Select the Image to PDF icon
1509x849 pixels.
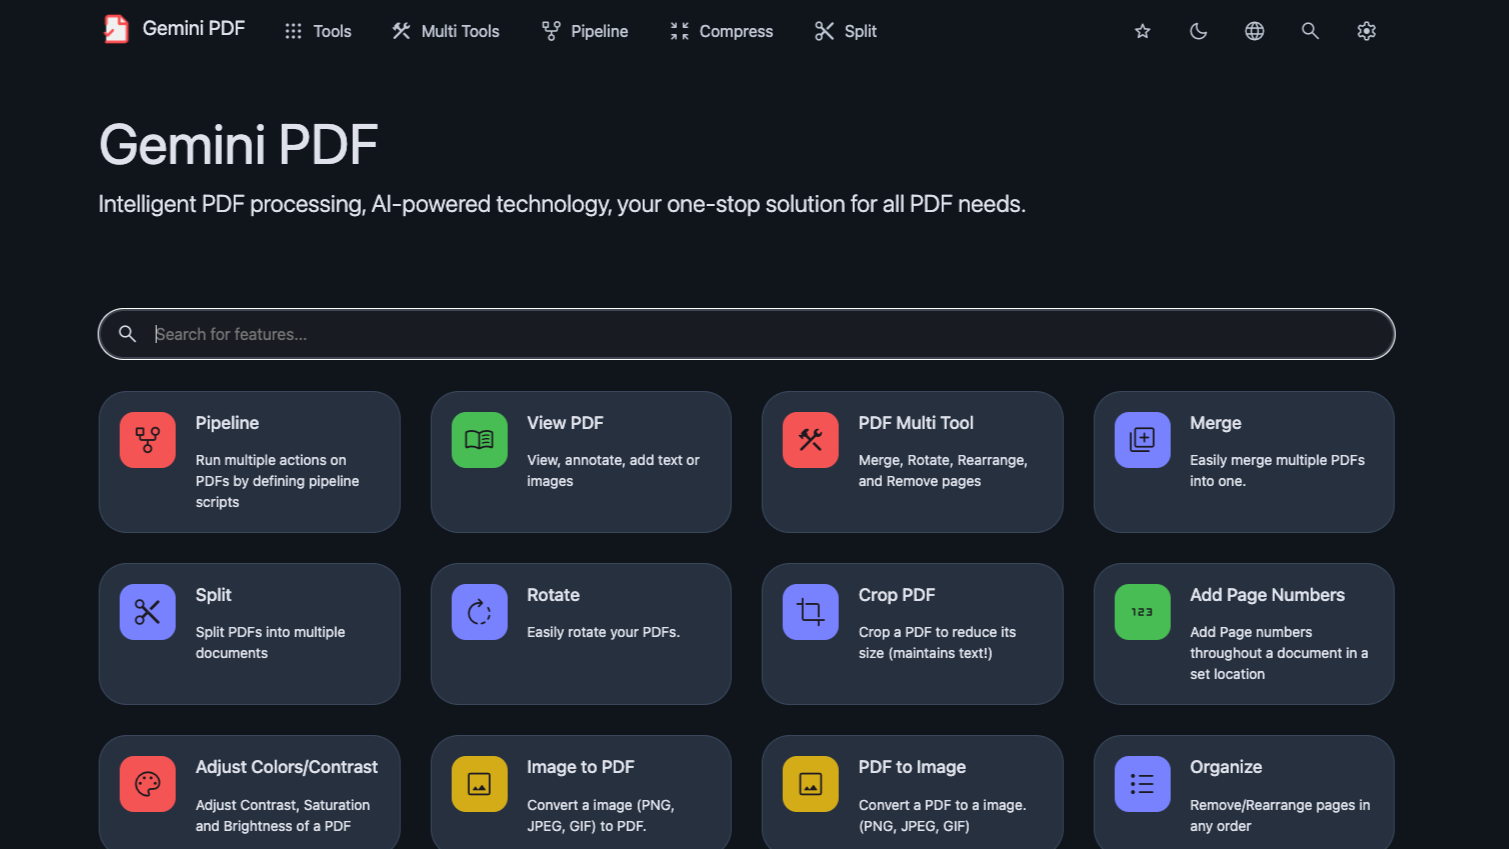[479, 783]
